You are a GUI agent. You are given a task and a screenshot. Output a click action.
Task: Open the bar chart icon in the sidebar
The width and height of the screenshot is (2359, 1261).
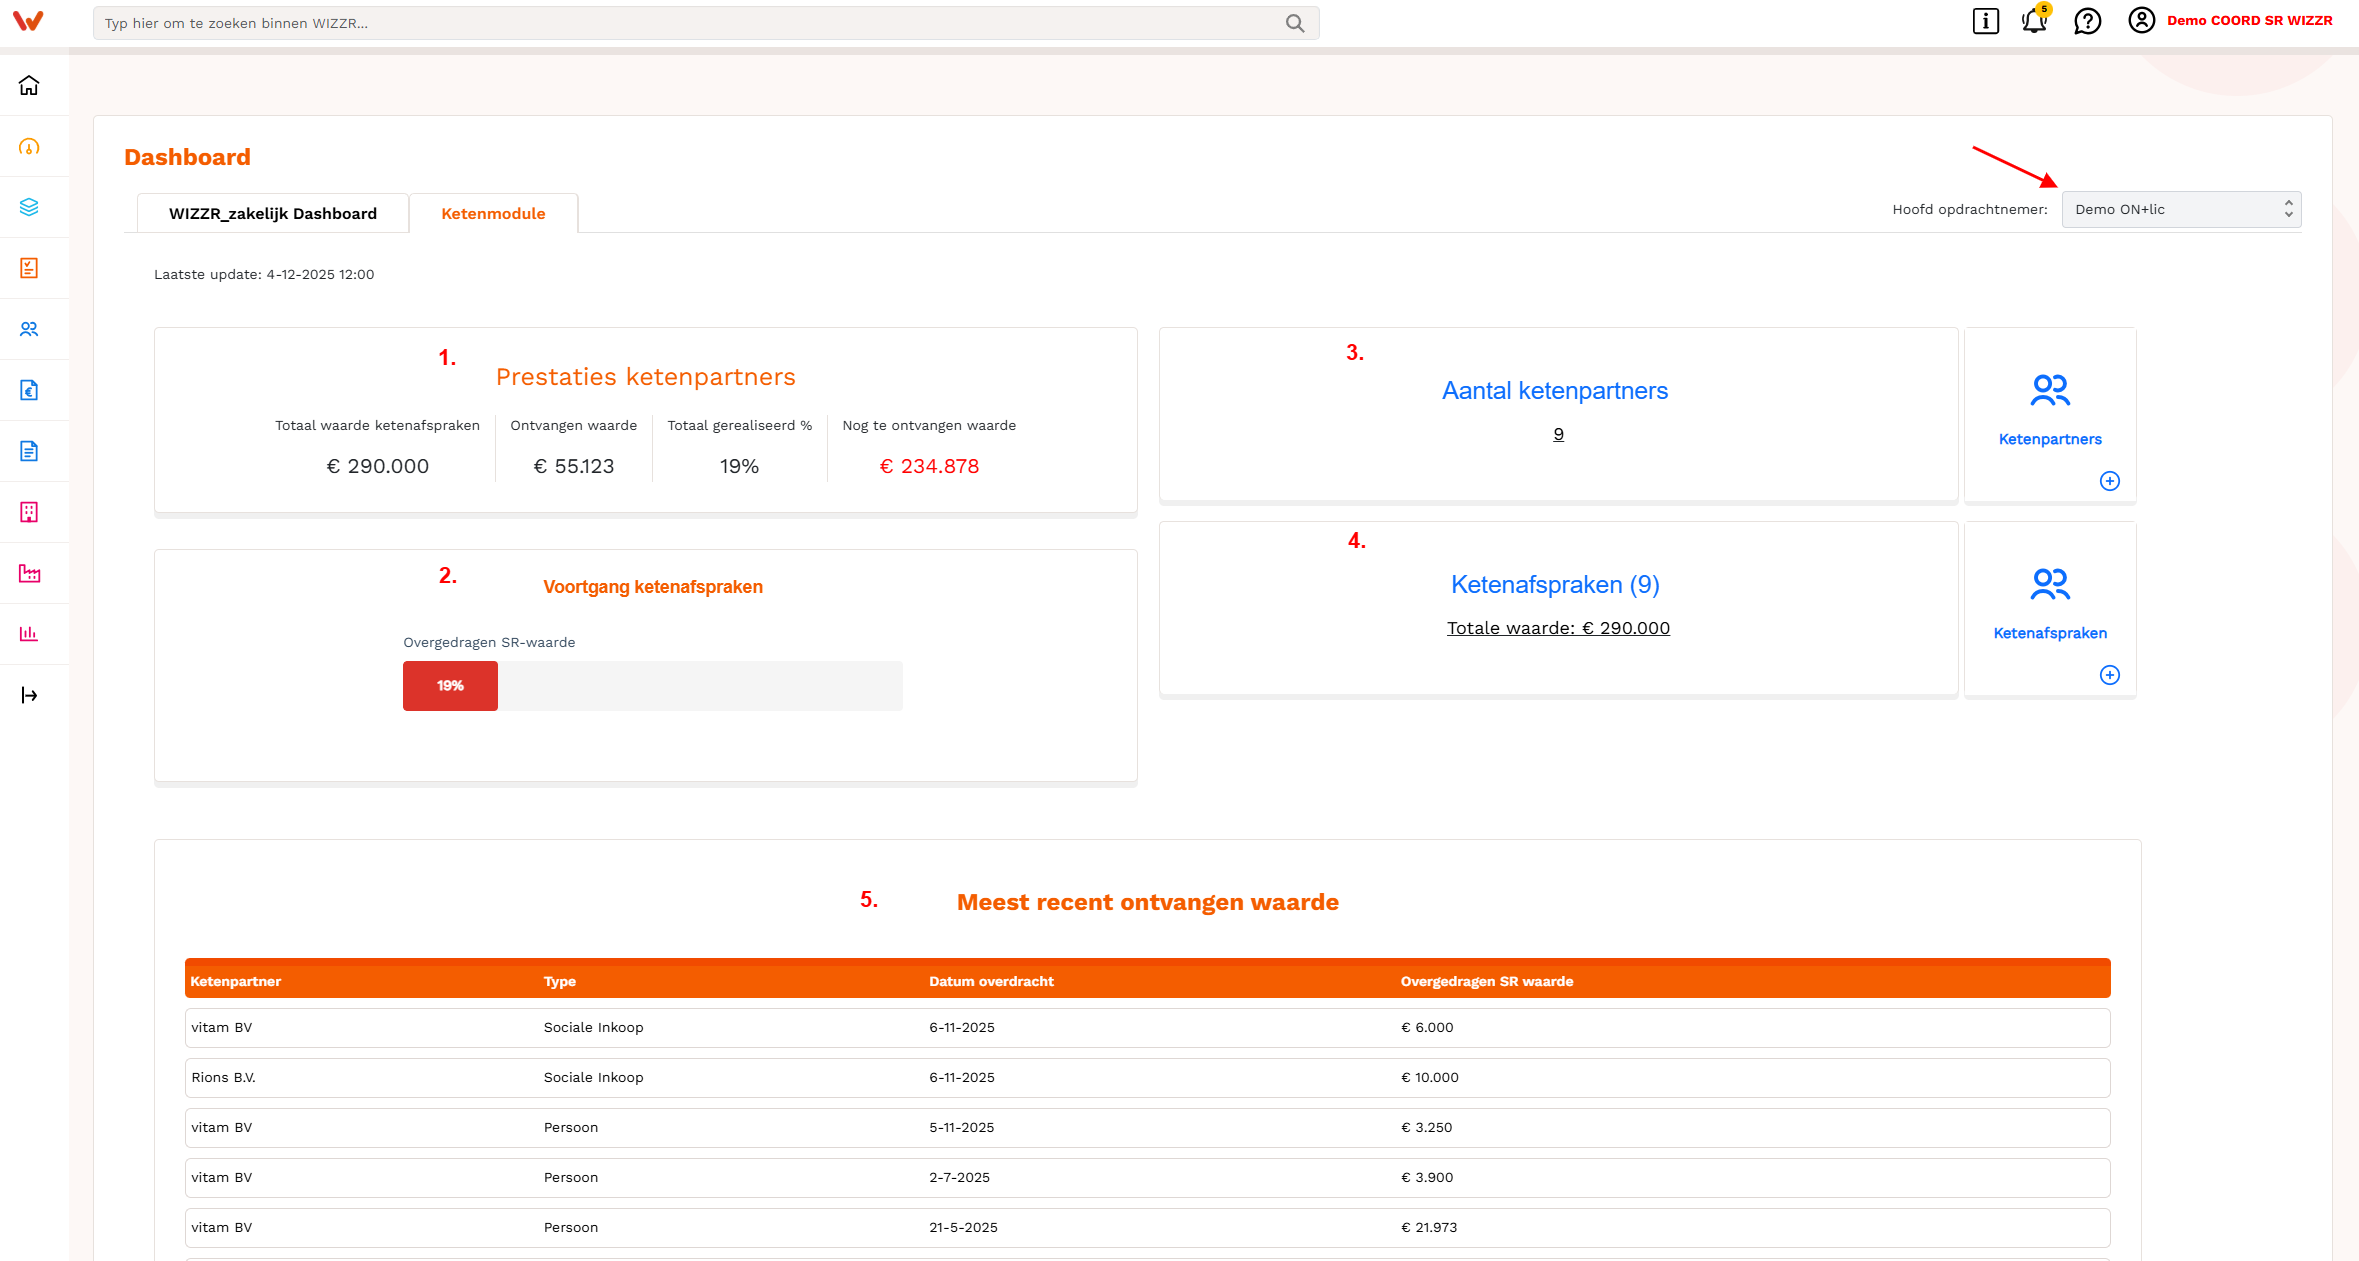29,634
